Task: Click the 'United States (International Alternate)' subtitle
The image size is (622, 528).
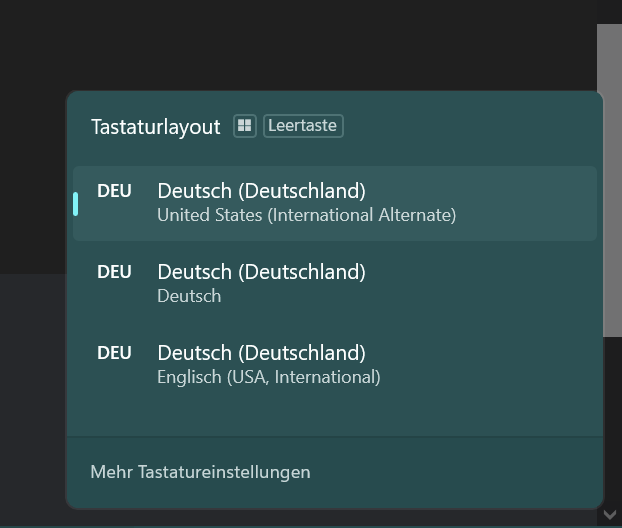Action: [307, 215]
